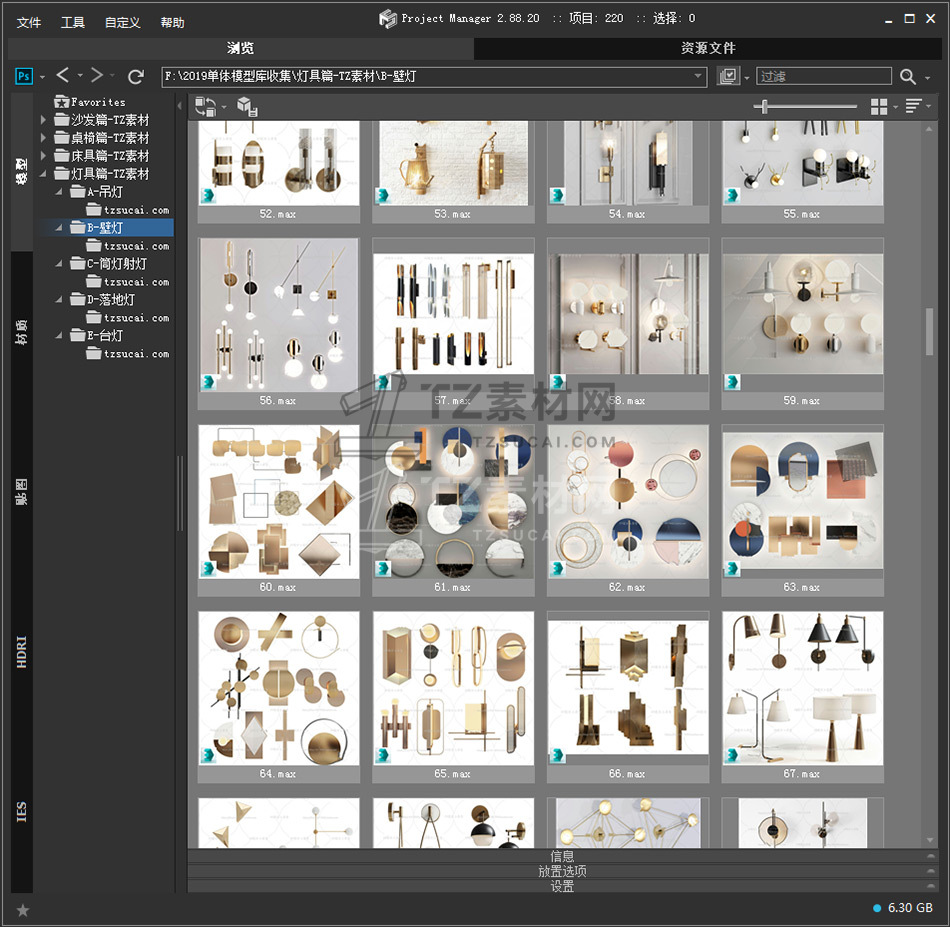Select the A-吊灯 folder
Image resolution: width=950 pixels, height=927 pixels.
(105, 192)
